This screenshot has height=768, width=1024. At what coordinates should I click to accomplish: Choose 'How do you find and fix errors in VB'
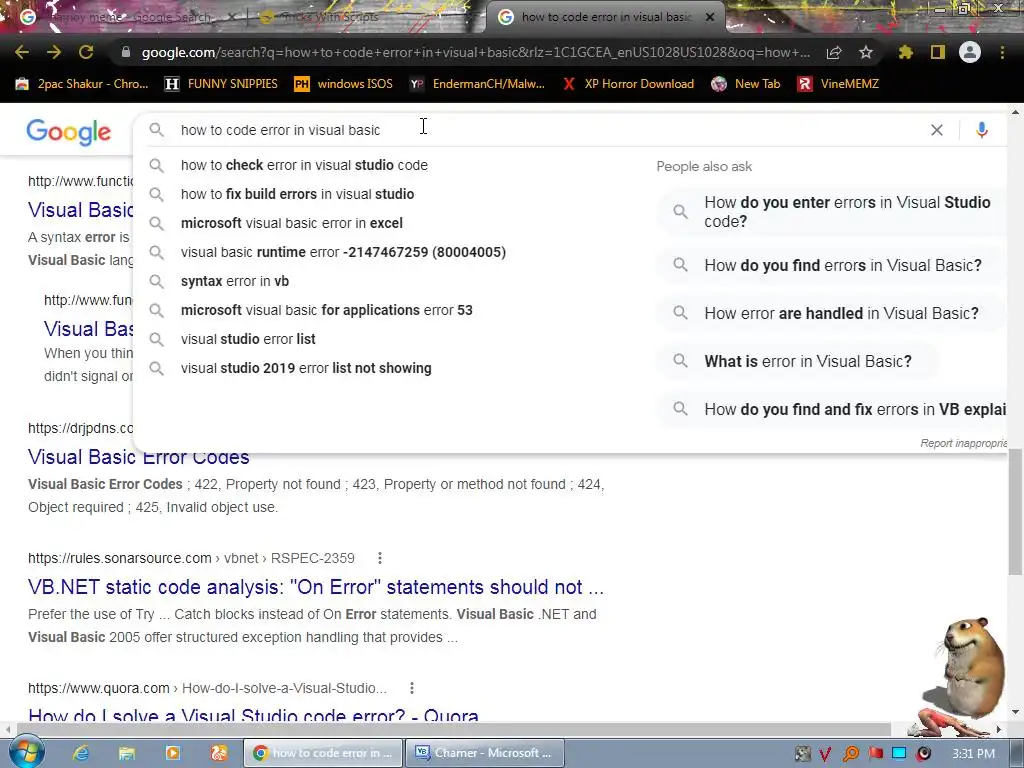point(833,409)
